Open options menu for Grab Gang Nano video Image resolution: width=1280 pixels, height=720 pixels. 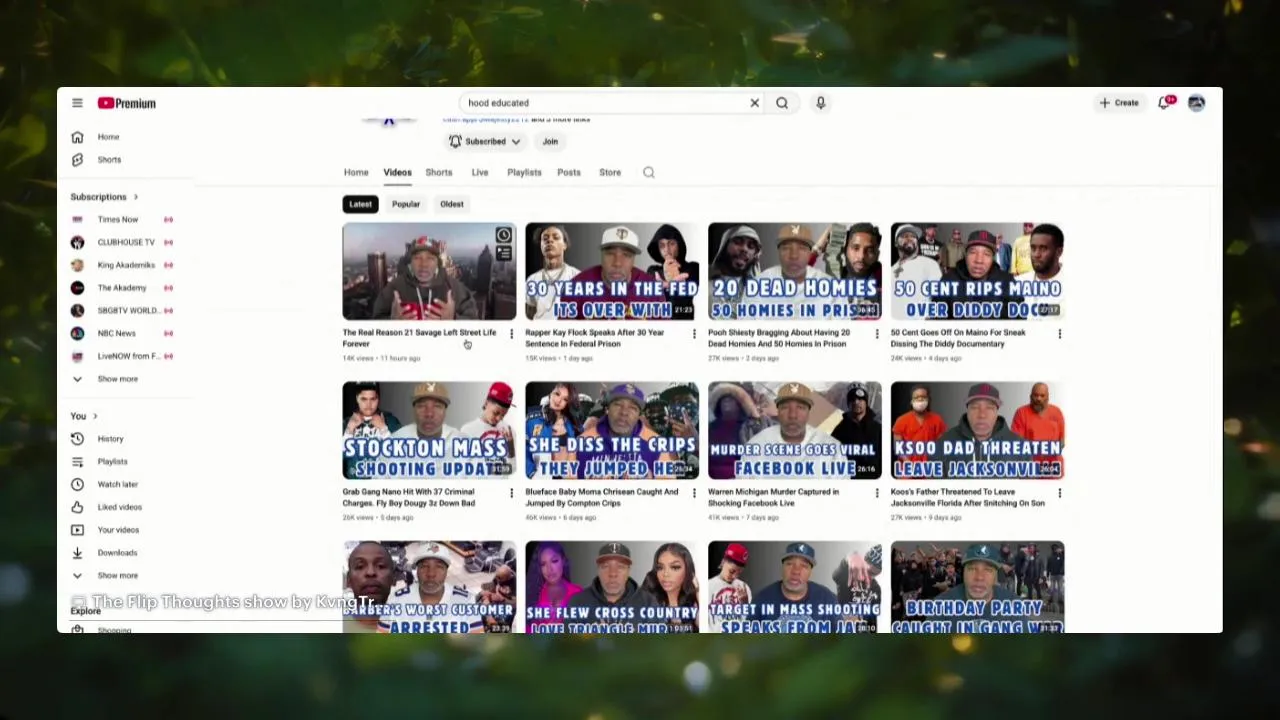point(511,493)
